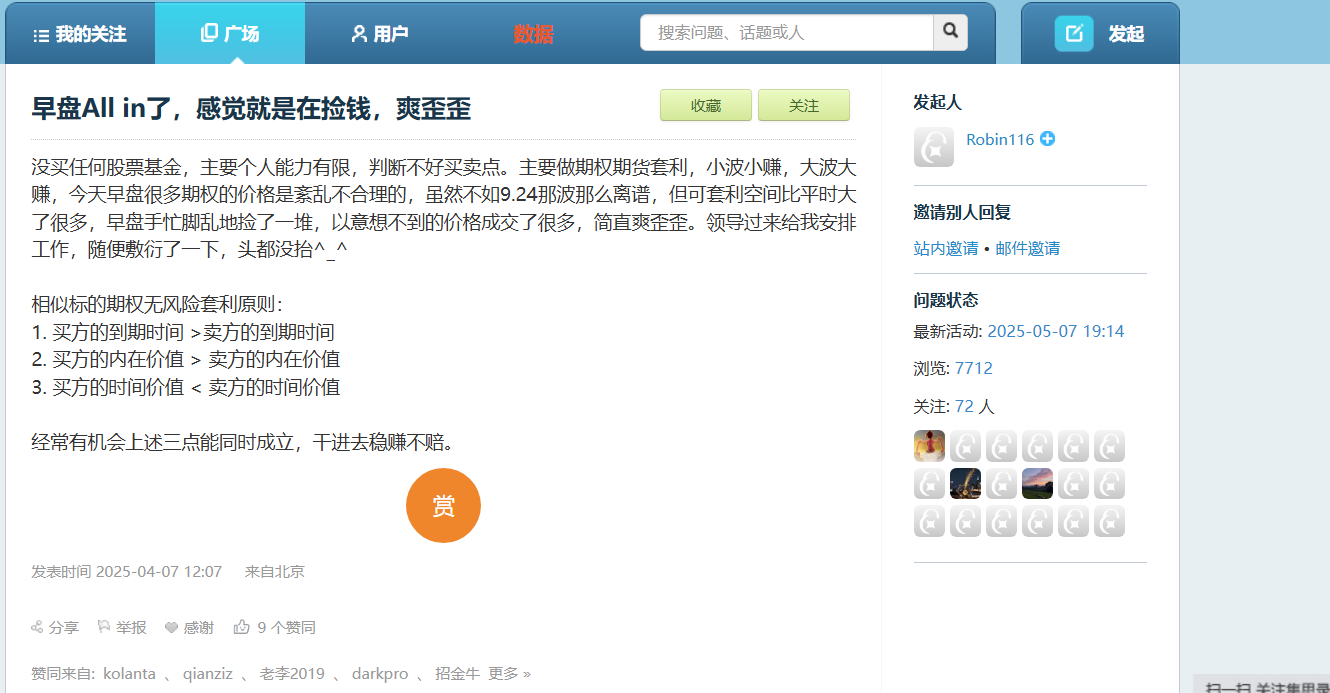The image size is (1330, 693).
Task: Click the person icon beside 用户
Action: point(359,34)
